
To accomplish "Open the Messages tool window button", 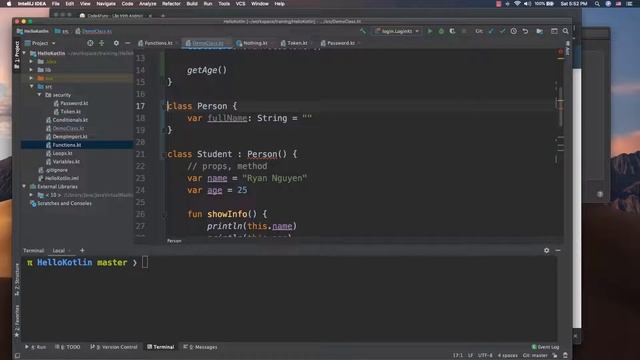I will [x=200, y=347].
